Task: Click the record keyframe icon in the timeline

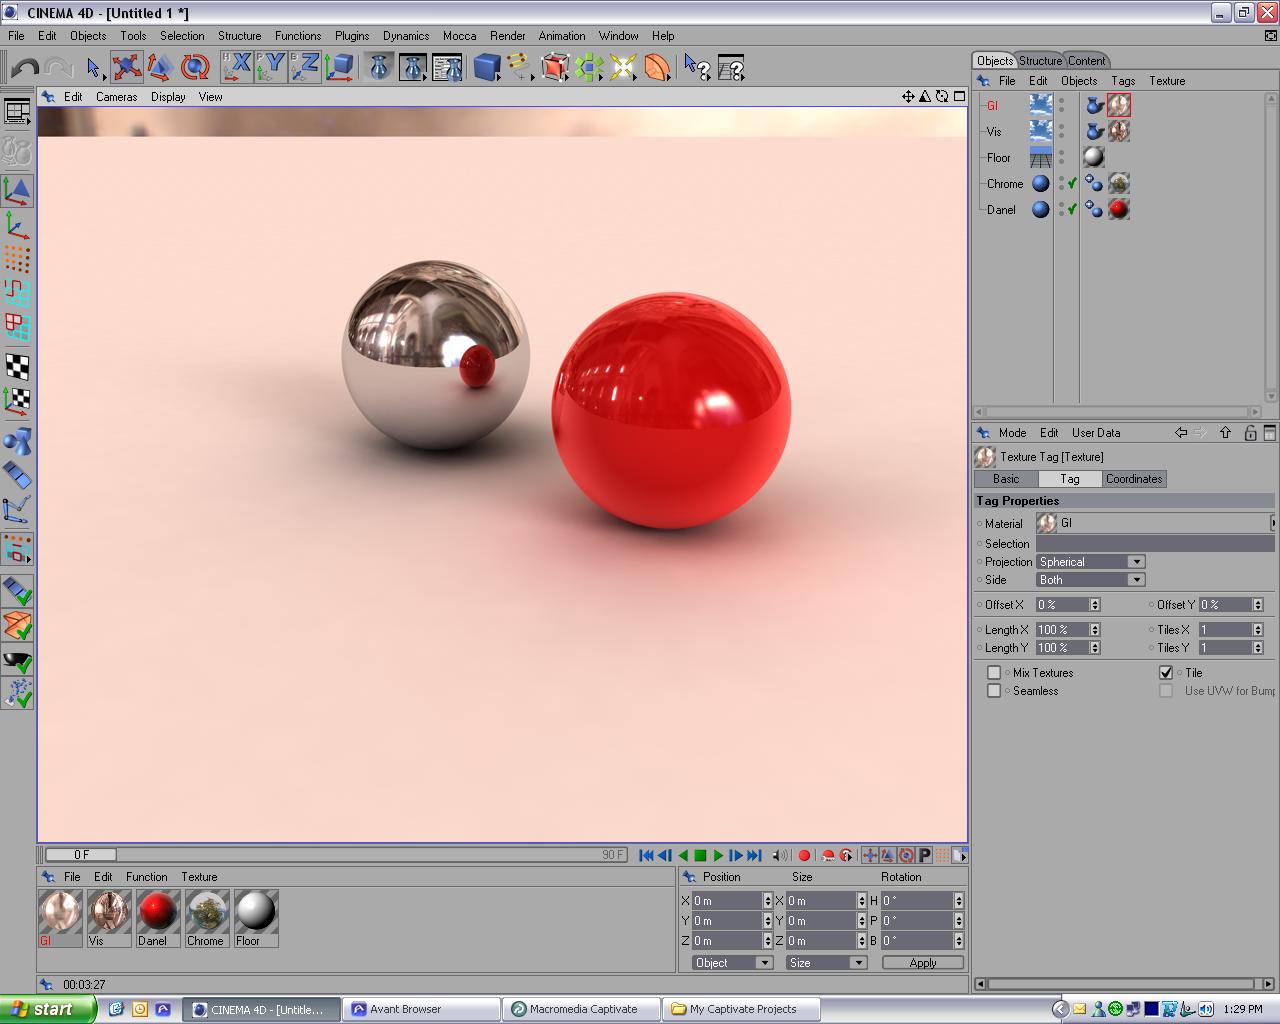Action: [x=804, y=855]
